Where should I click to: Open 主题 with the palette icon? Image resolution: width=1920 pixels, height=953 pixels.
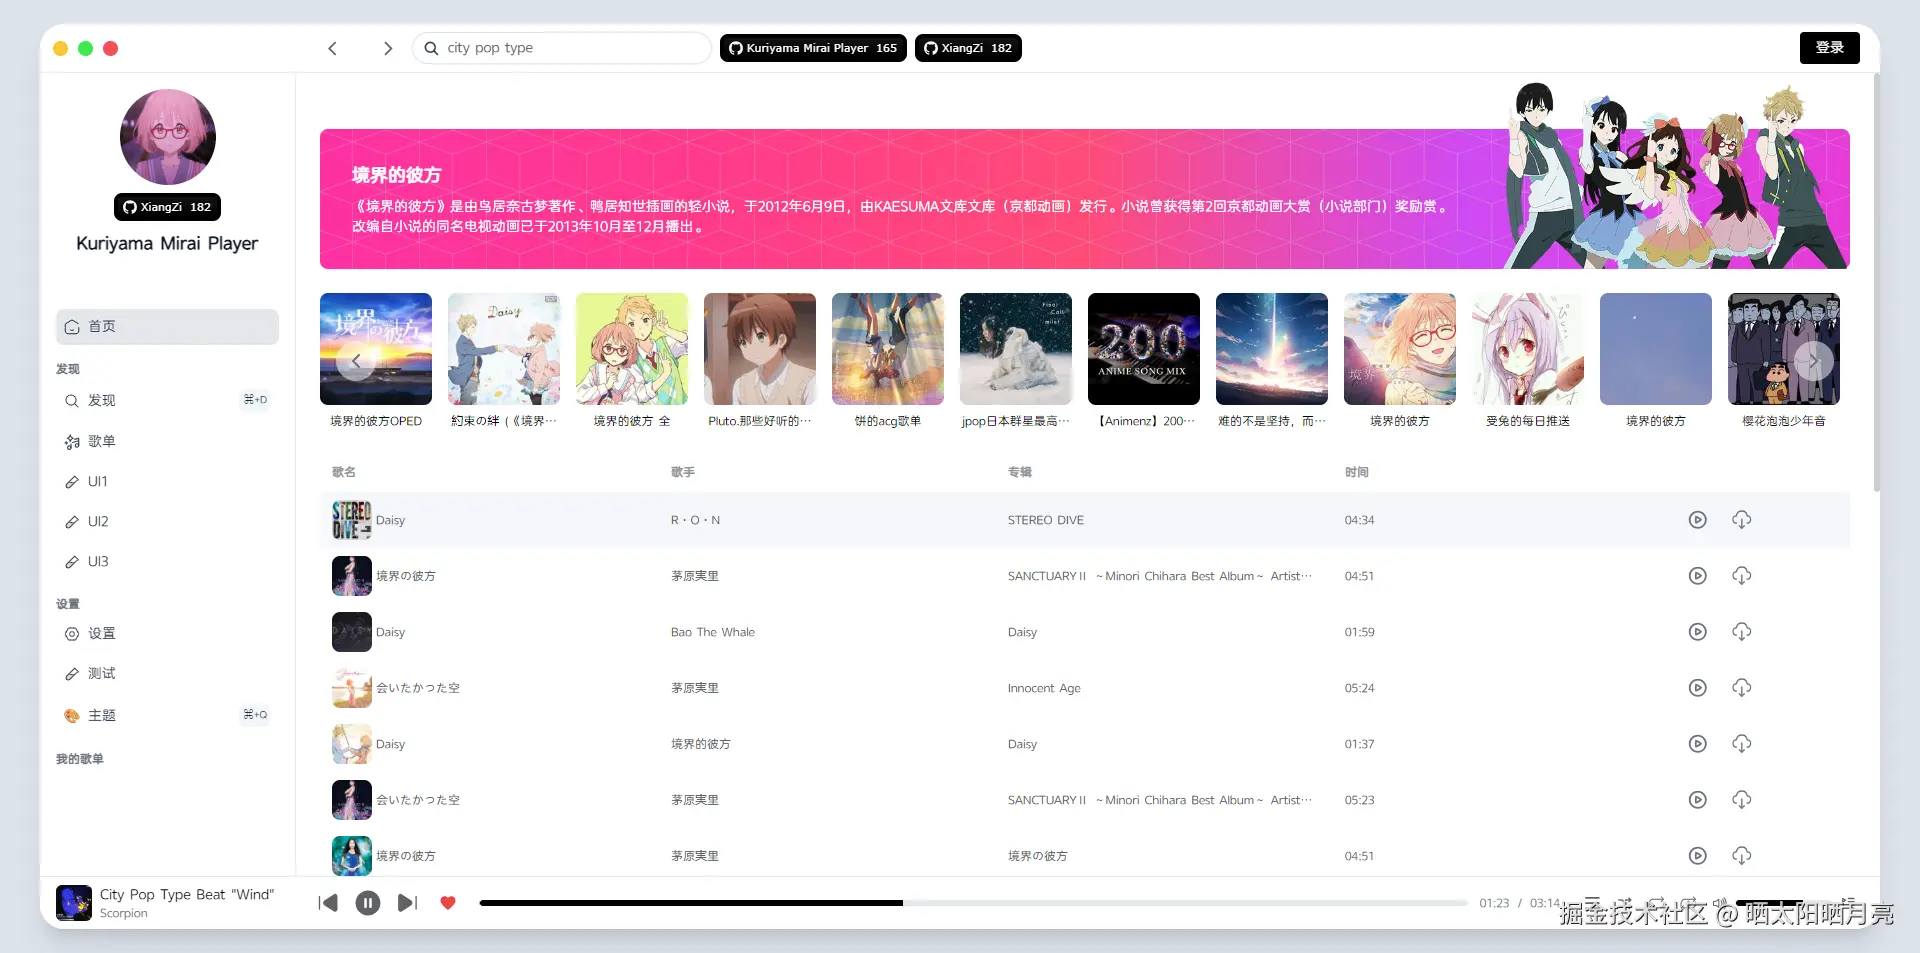click(167, 715)
